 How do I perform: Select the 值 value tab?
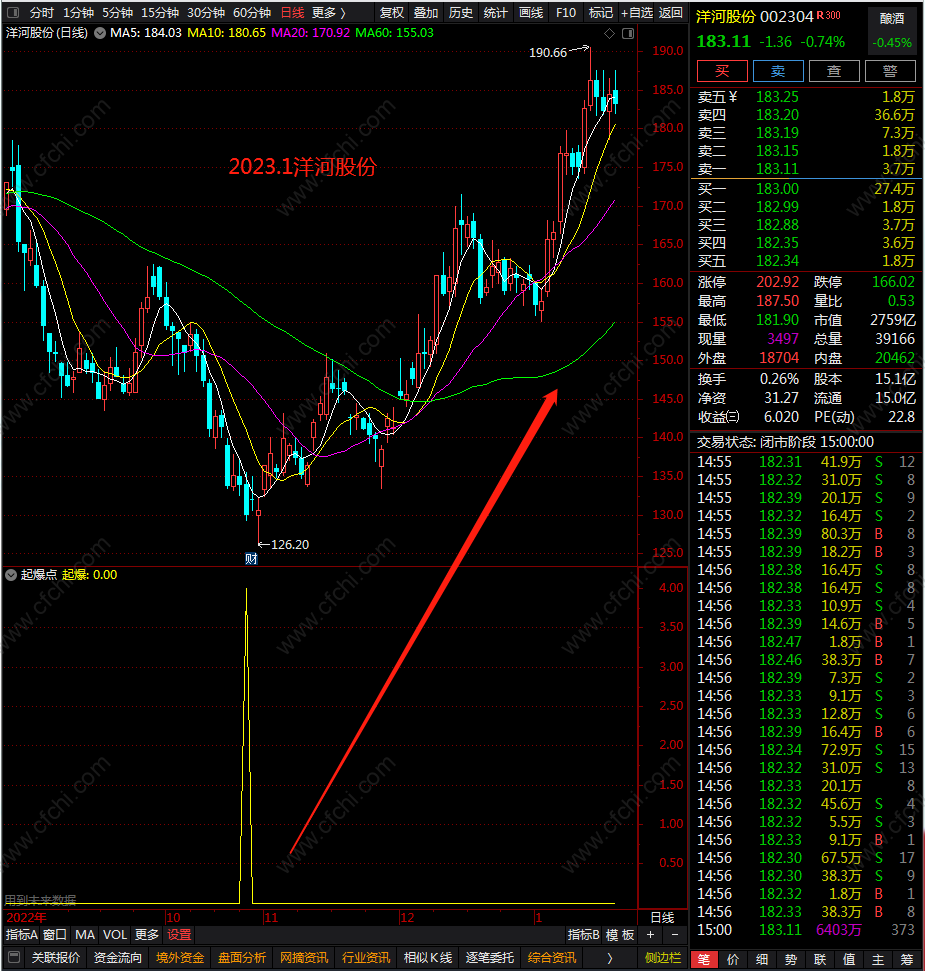[x=849, y=959]
